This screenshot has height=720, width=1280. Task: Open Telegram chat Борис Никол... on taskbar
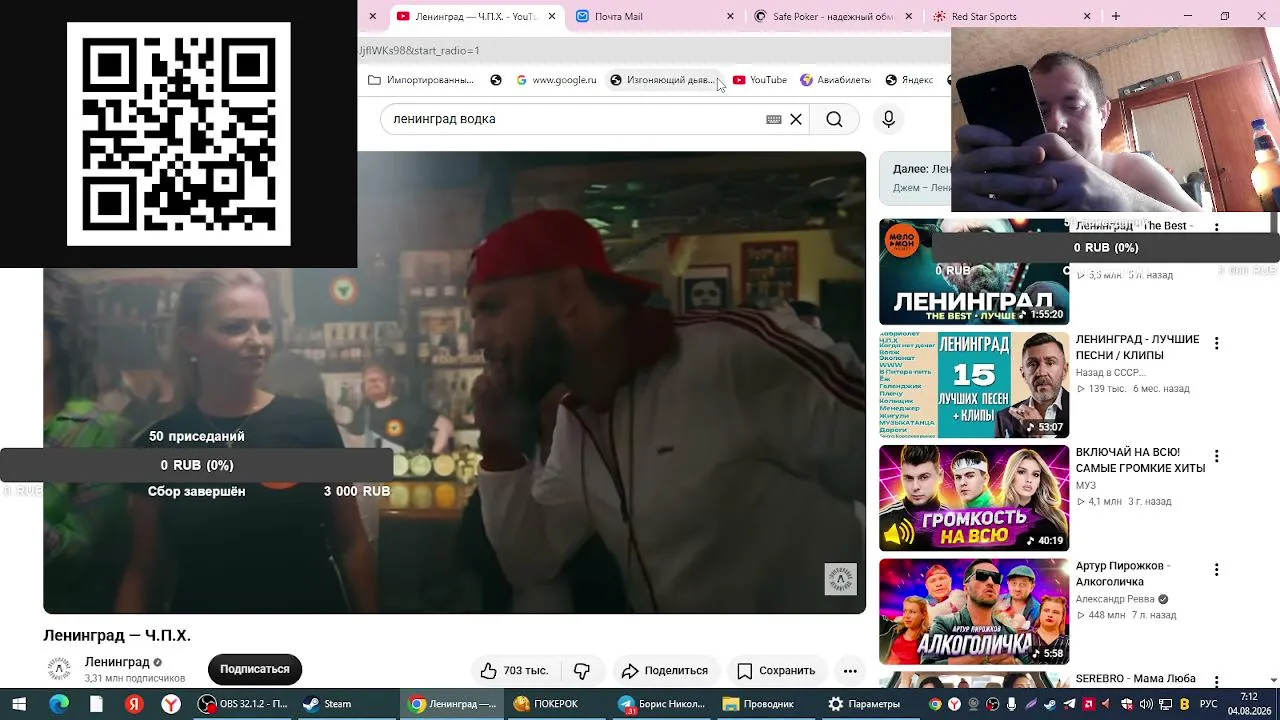[661, 704]
